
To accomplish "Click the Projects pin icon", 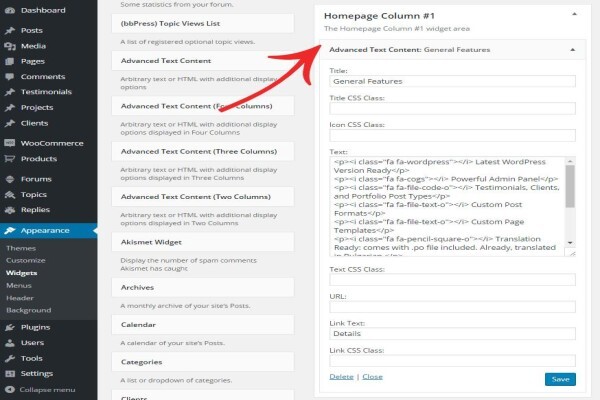I will click(x=10, y=108).
